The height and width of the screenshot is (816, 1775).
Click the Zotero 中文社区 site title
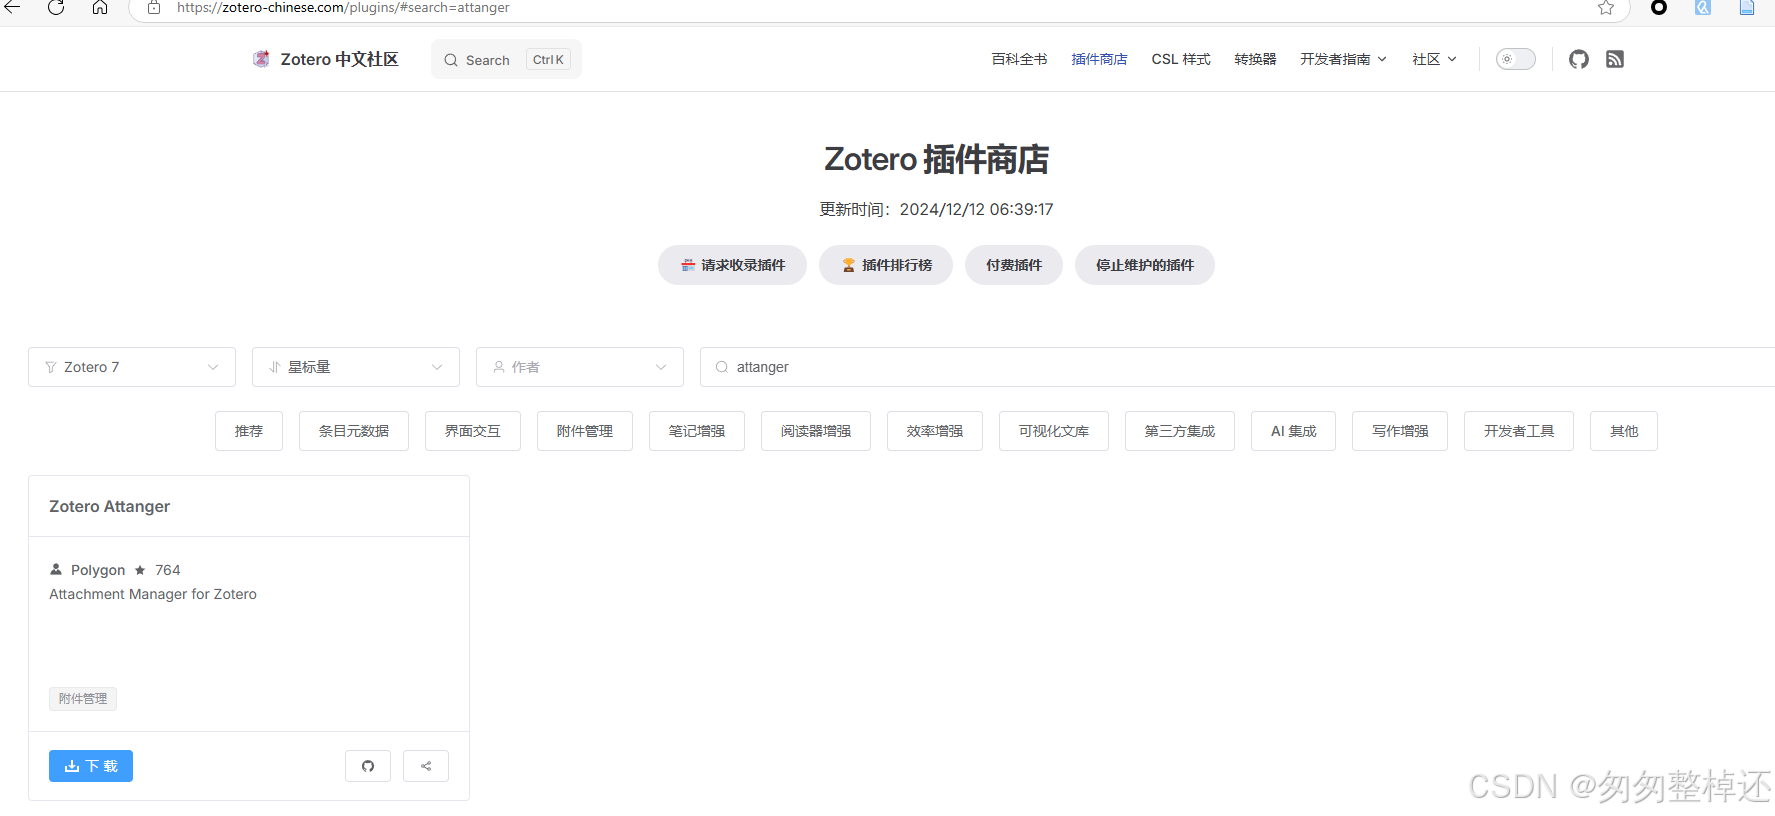point(339,59)
